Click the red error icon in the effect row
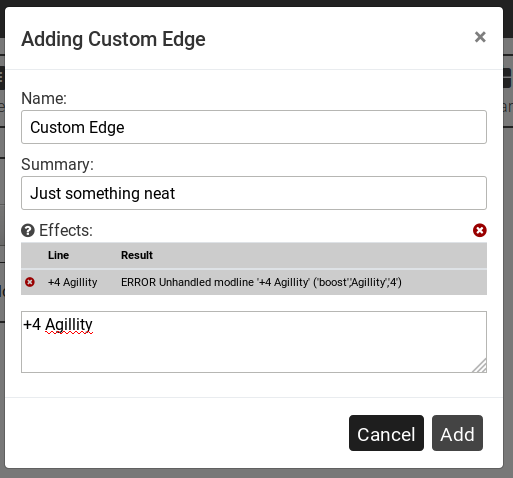This screenshot has width=513, height=478. point(30,282)
